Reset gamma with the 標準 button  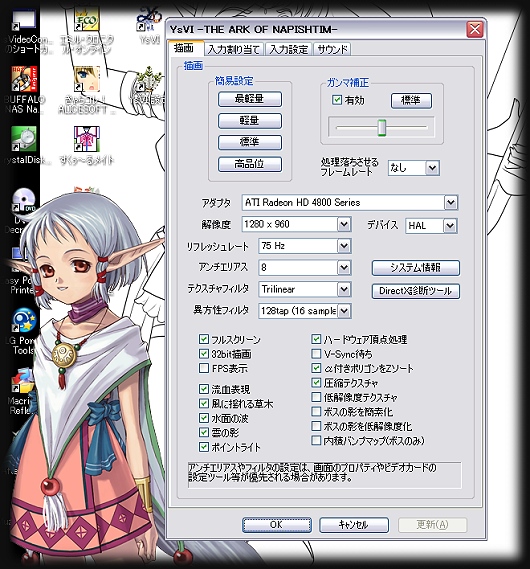[x=411, y=101]
